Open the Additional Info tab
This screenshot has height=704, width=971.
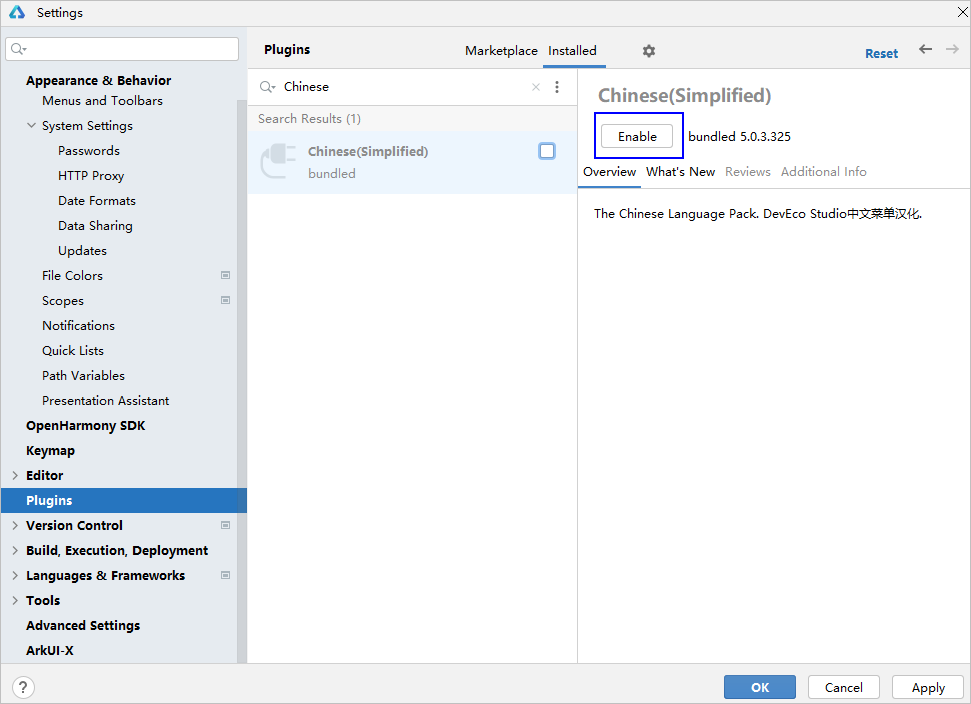point(823,172)
